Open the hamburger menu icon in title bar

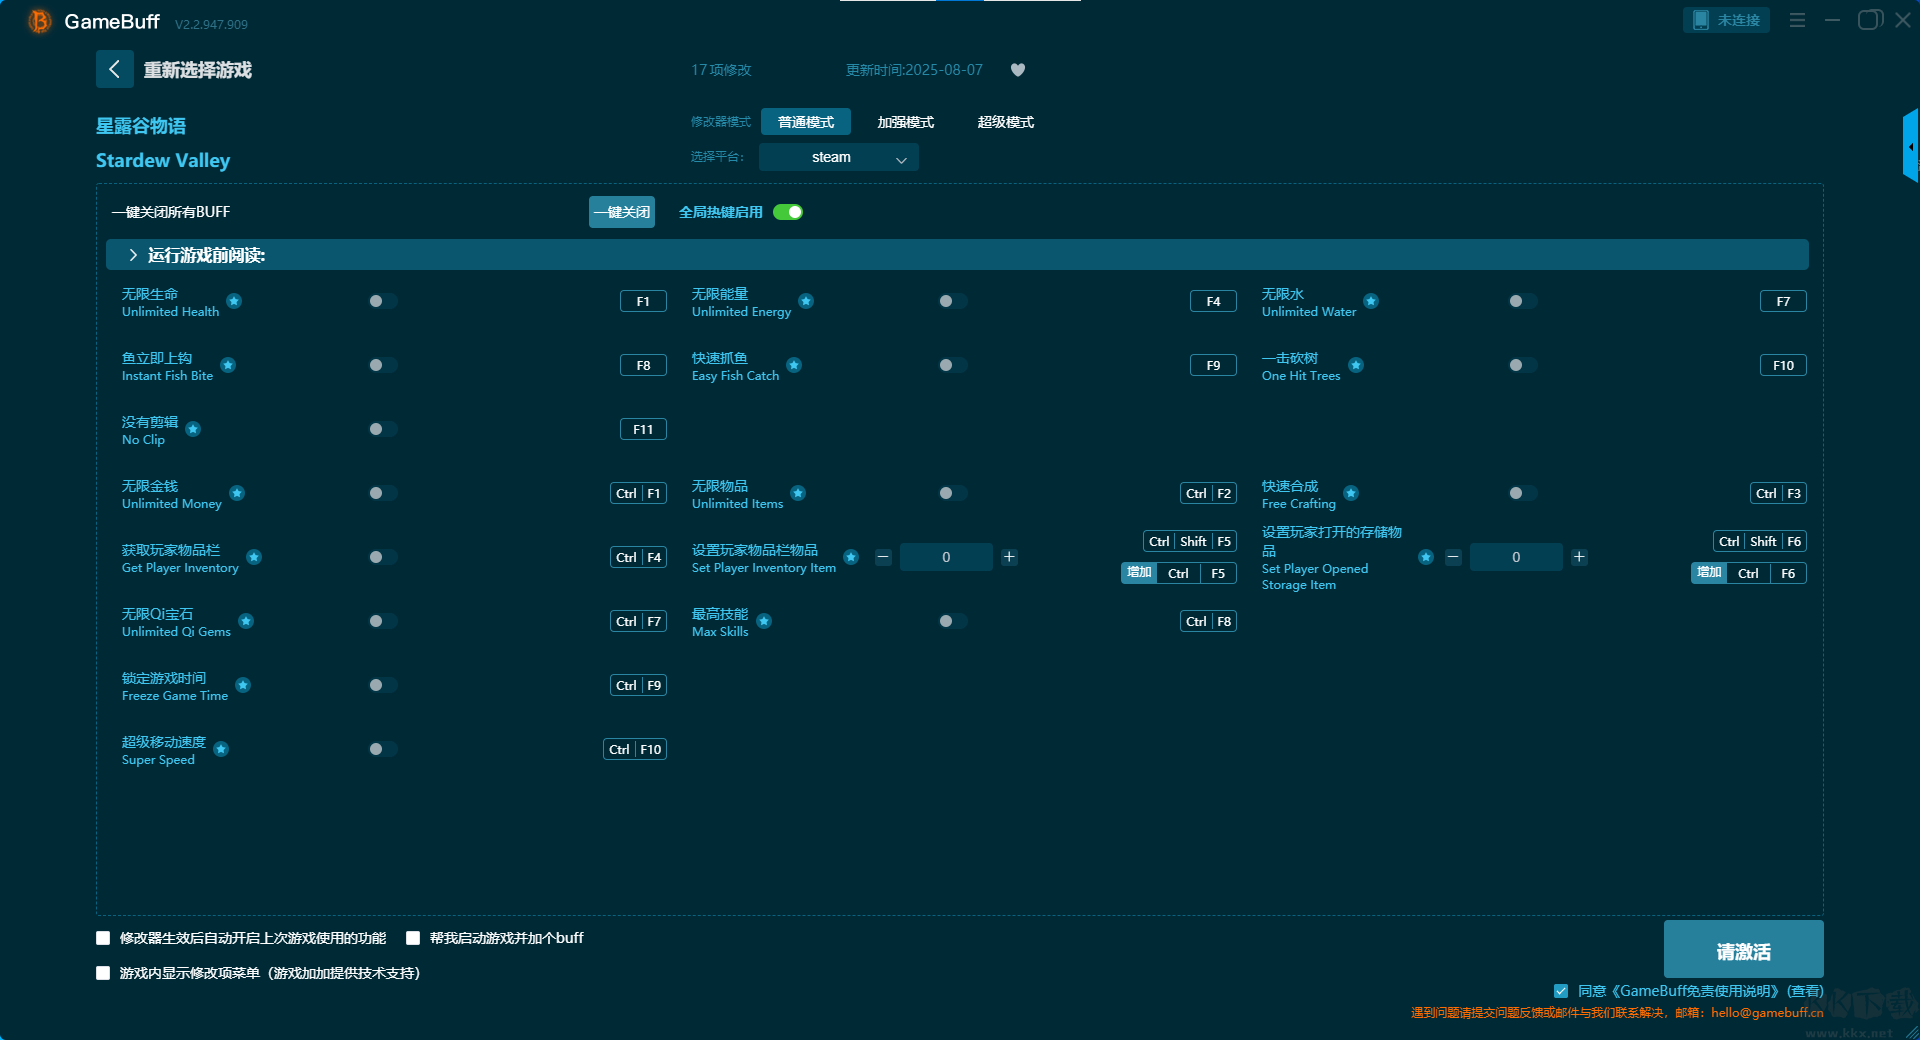[1797, 20]
